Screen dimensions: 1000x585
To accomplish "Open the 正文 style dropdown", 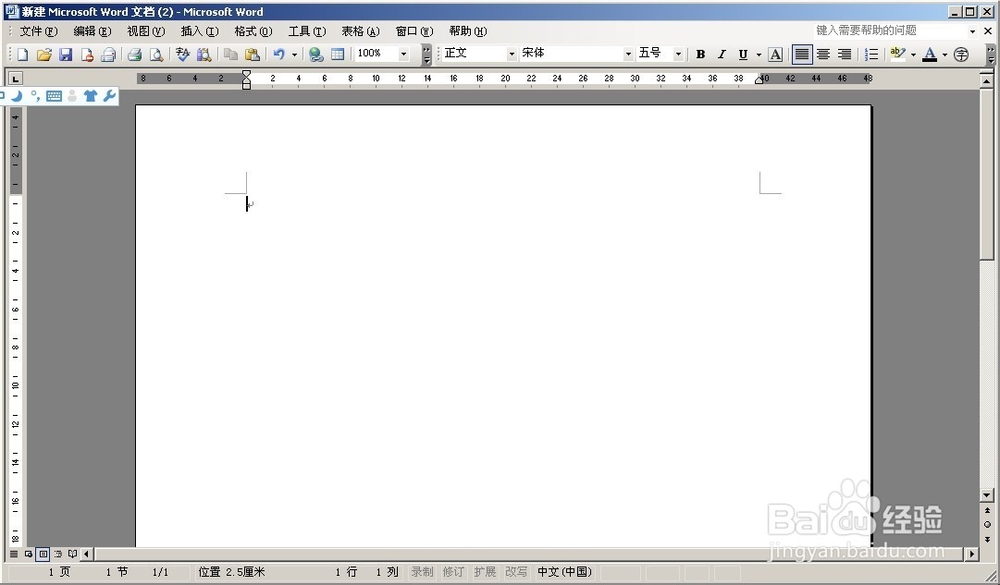I will [511, 54].
